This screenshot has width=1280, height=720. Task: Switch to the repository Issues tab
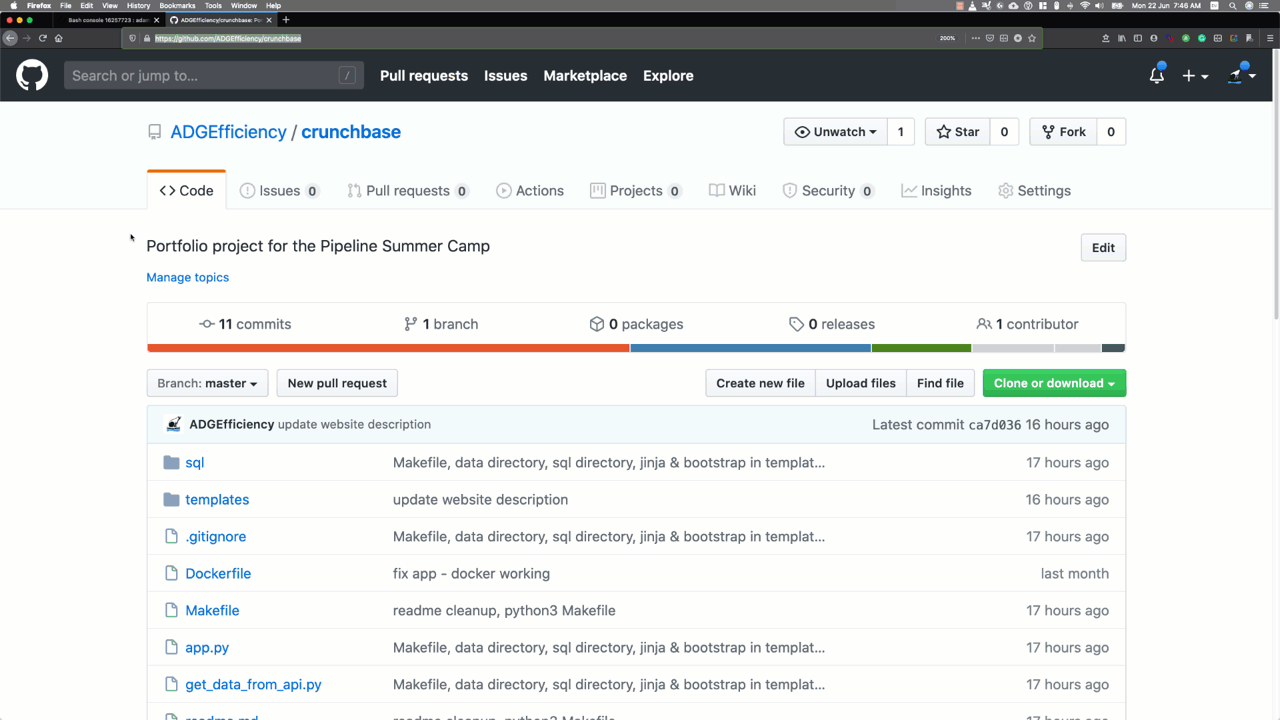(279, 190)
